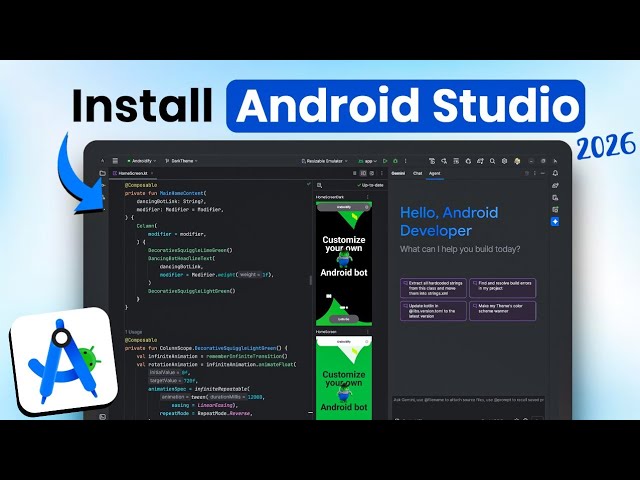
Task: Open the Androidify project dropdown
Action: point(142,161)
